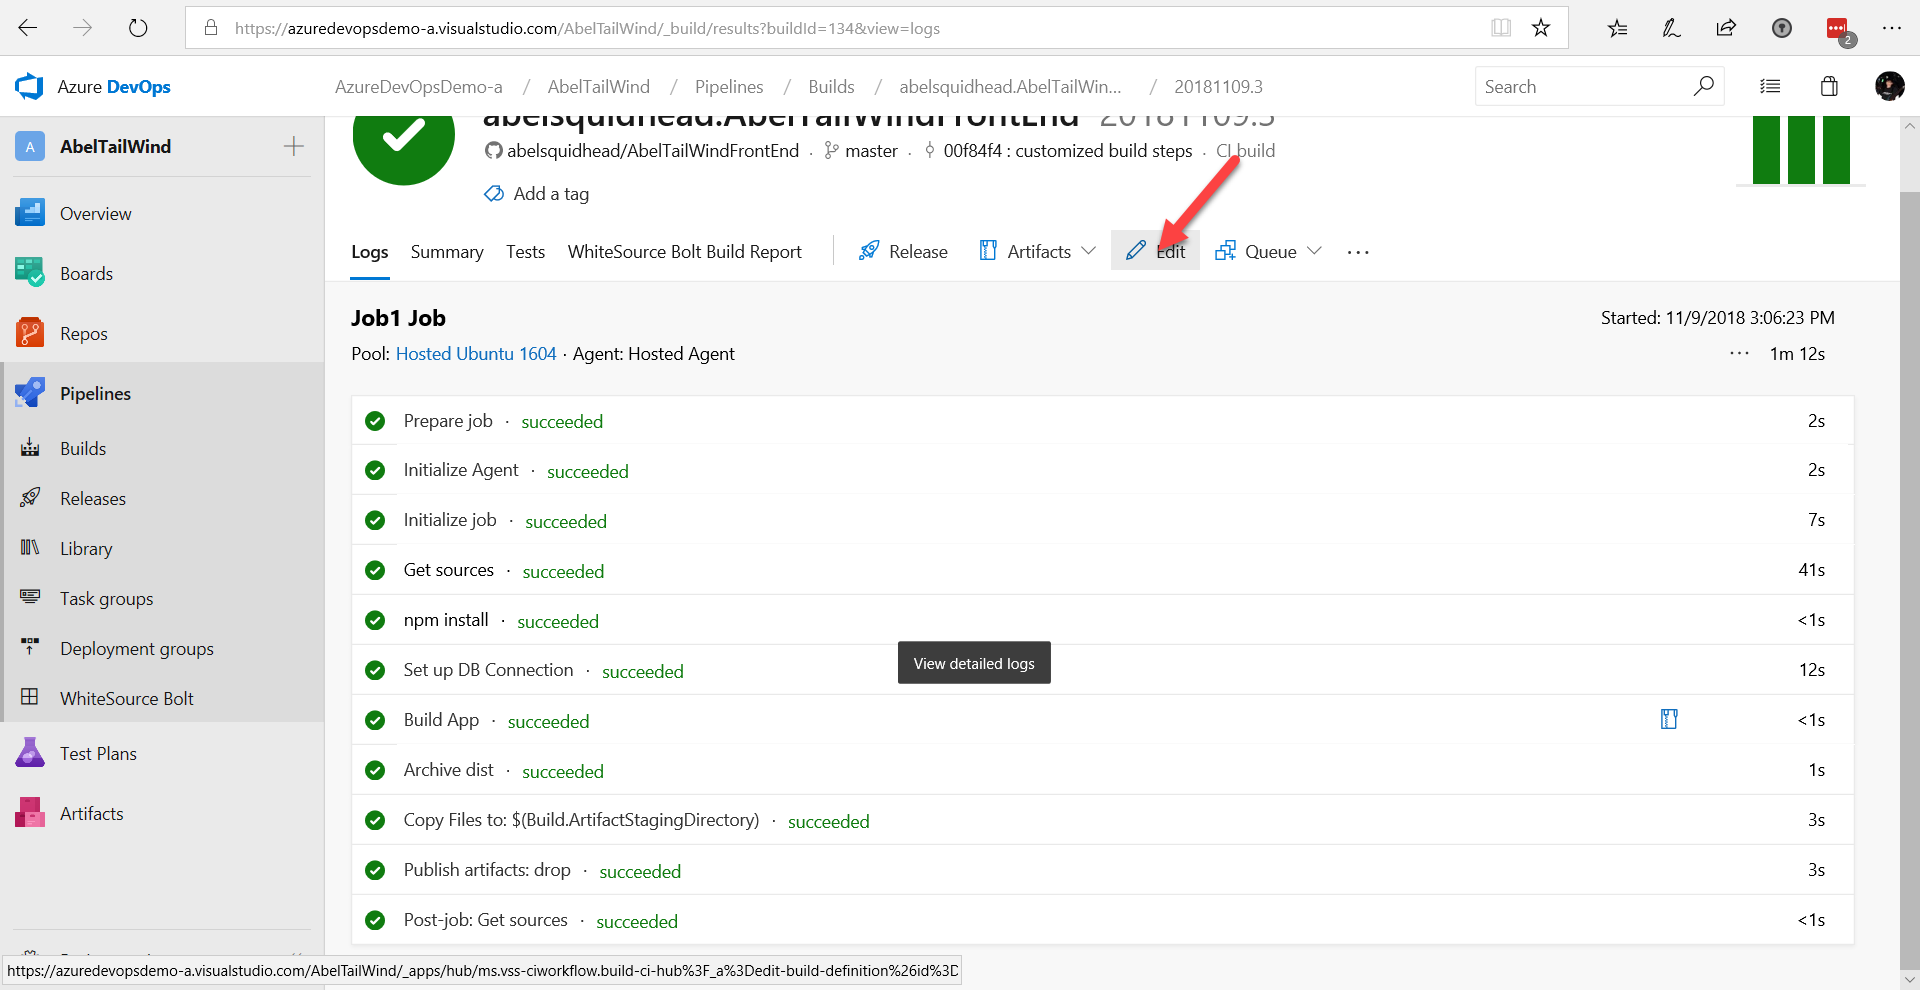1920x990 pixels.
Task: Click the Pipelines rocket icon in sidebar
Action: tap(30, 393)
